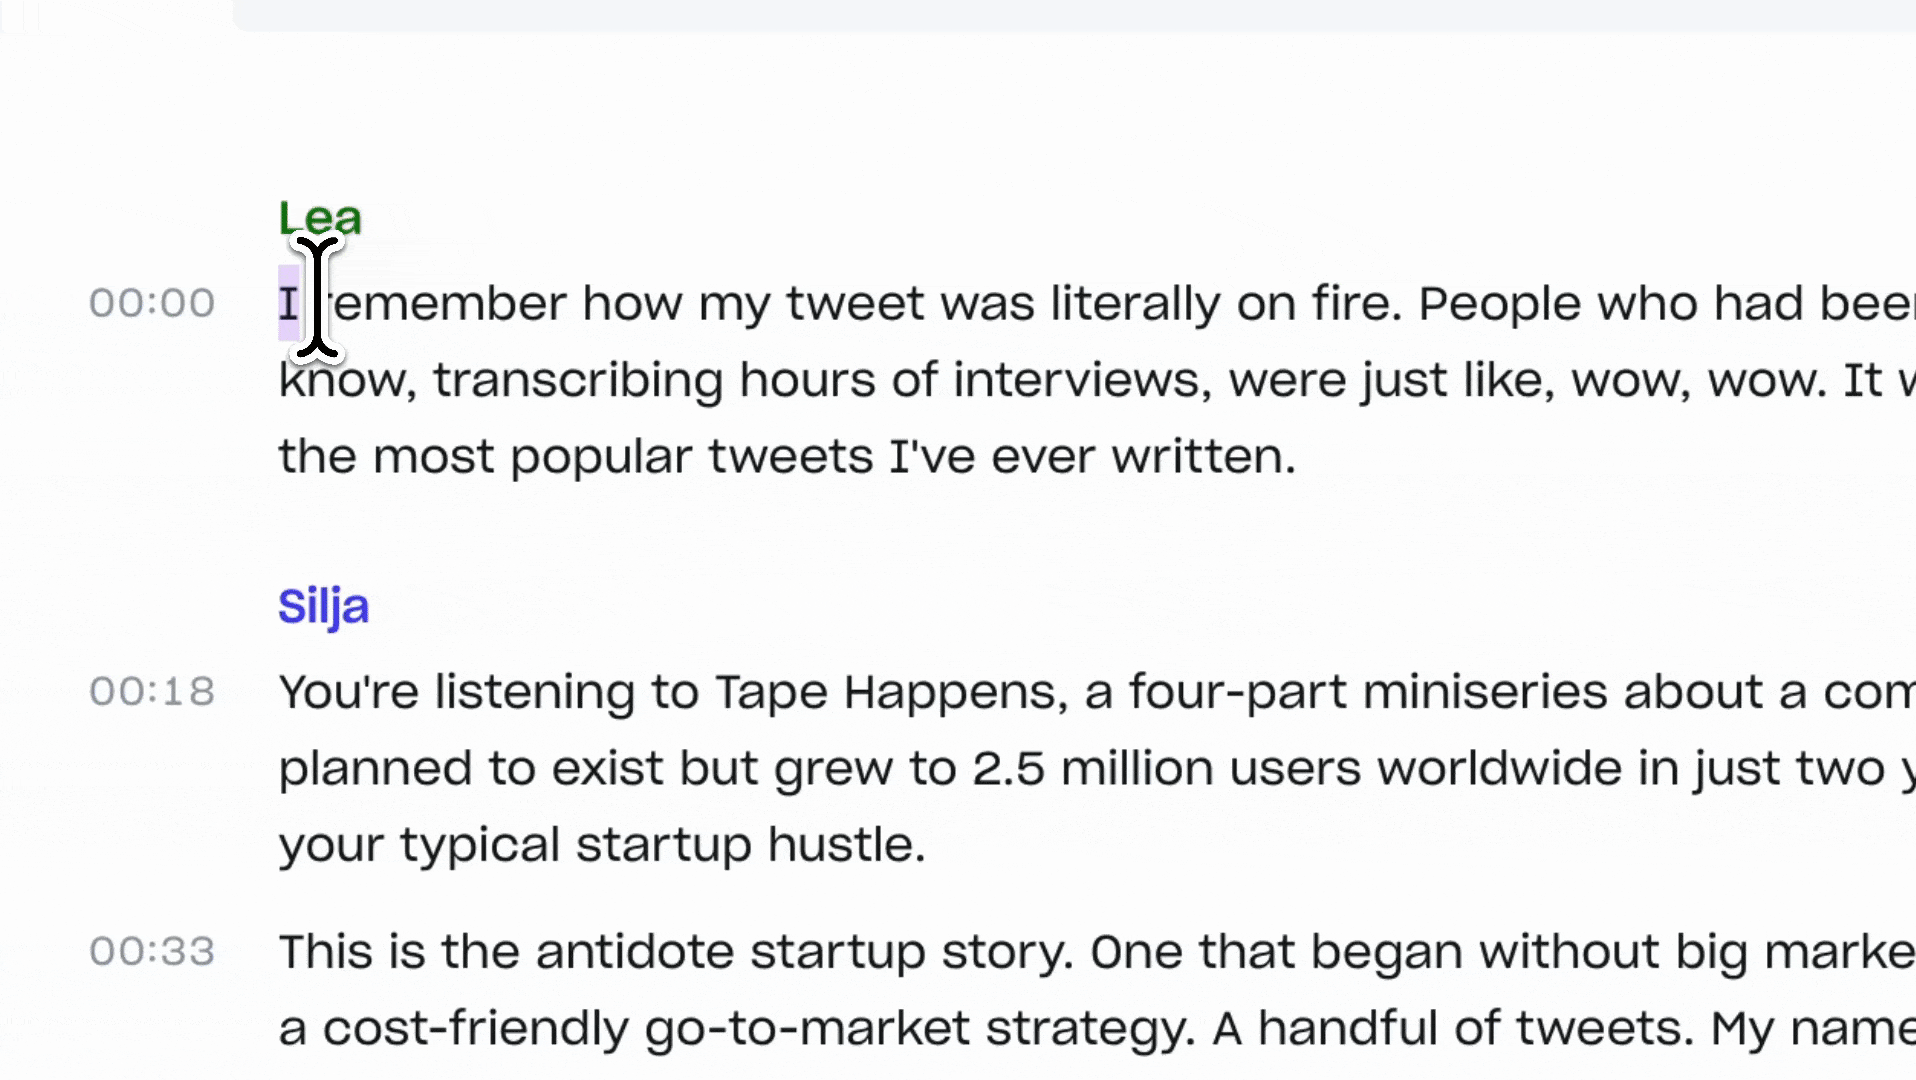This screenshot has height=1080, width=1916.
Task: Jump to the 00:33 timestamp
Action: coord(152,951)
